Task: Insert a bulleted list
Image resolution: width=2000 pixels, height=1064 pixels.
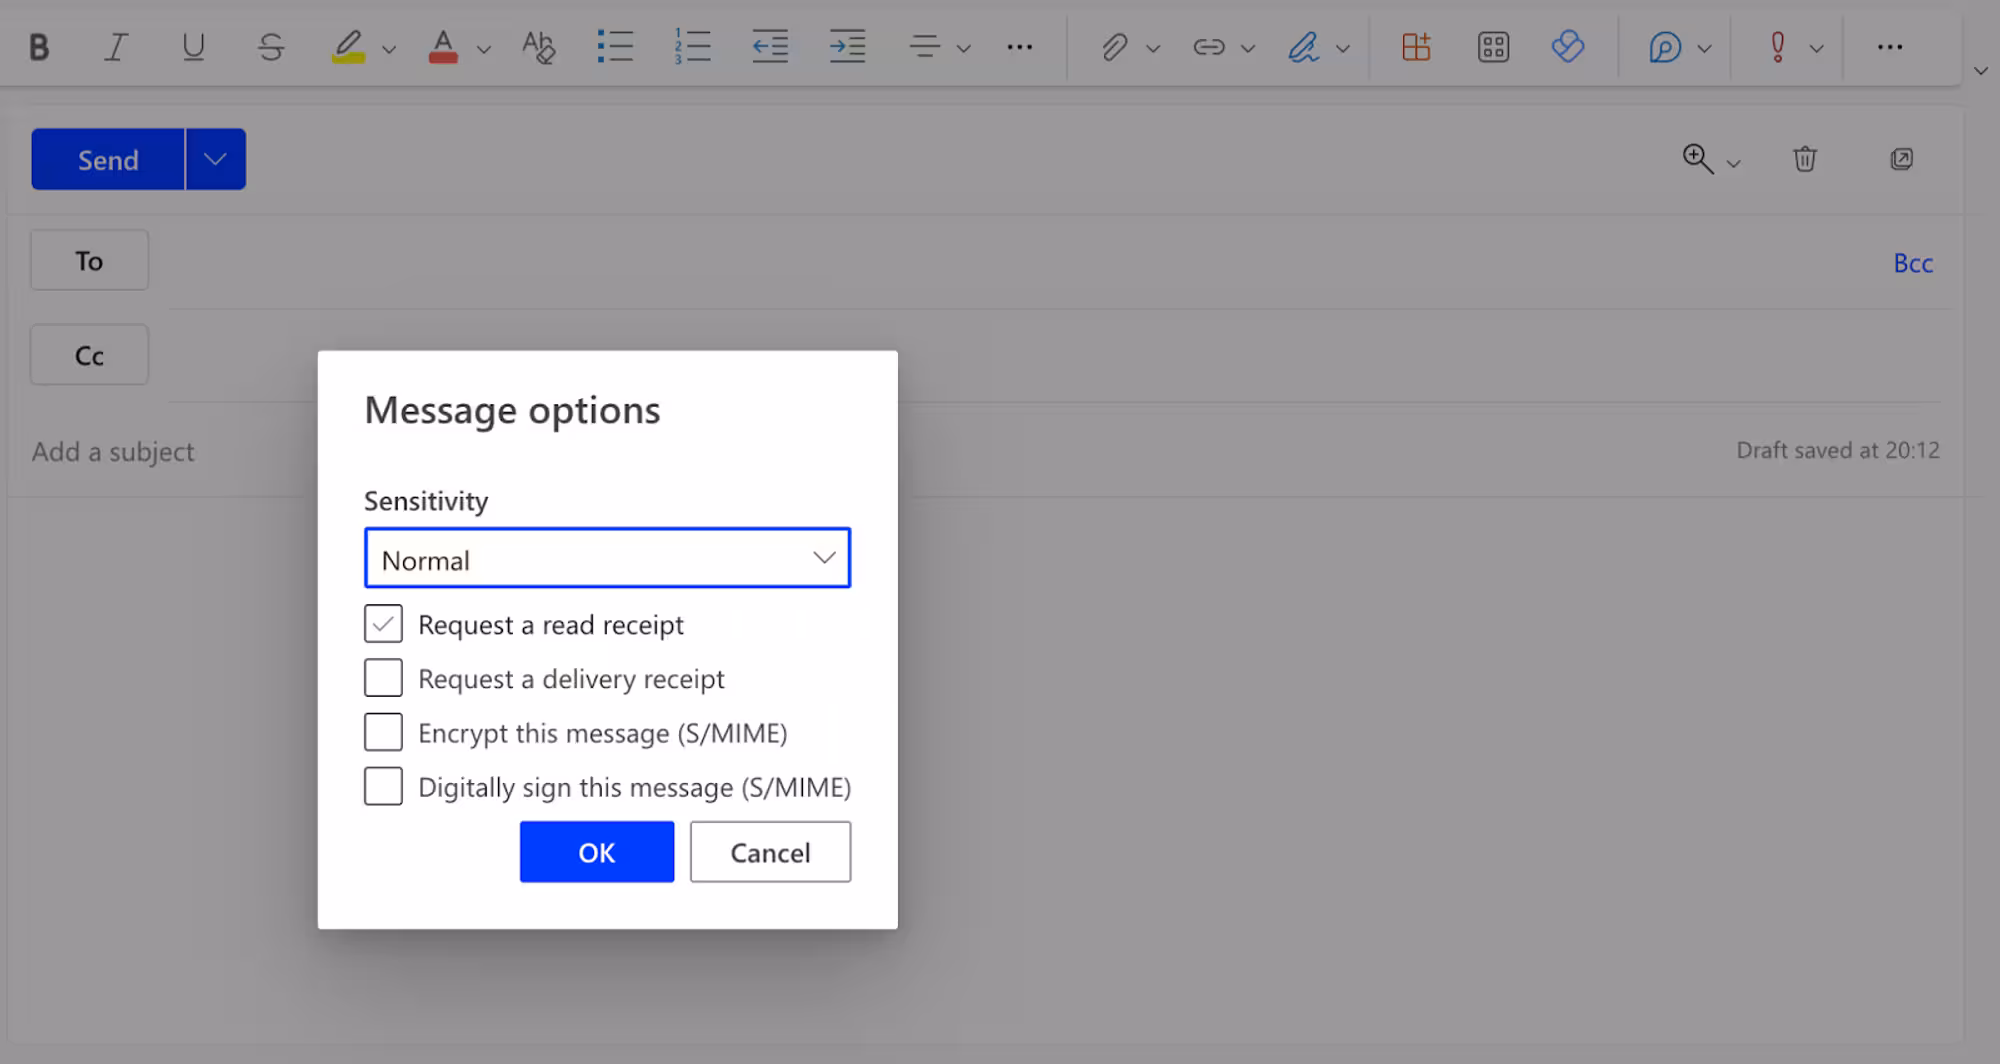Action: pyautogui.click(x=614, y=47)
